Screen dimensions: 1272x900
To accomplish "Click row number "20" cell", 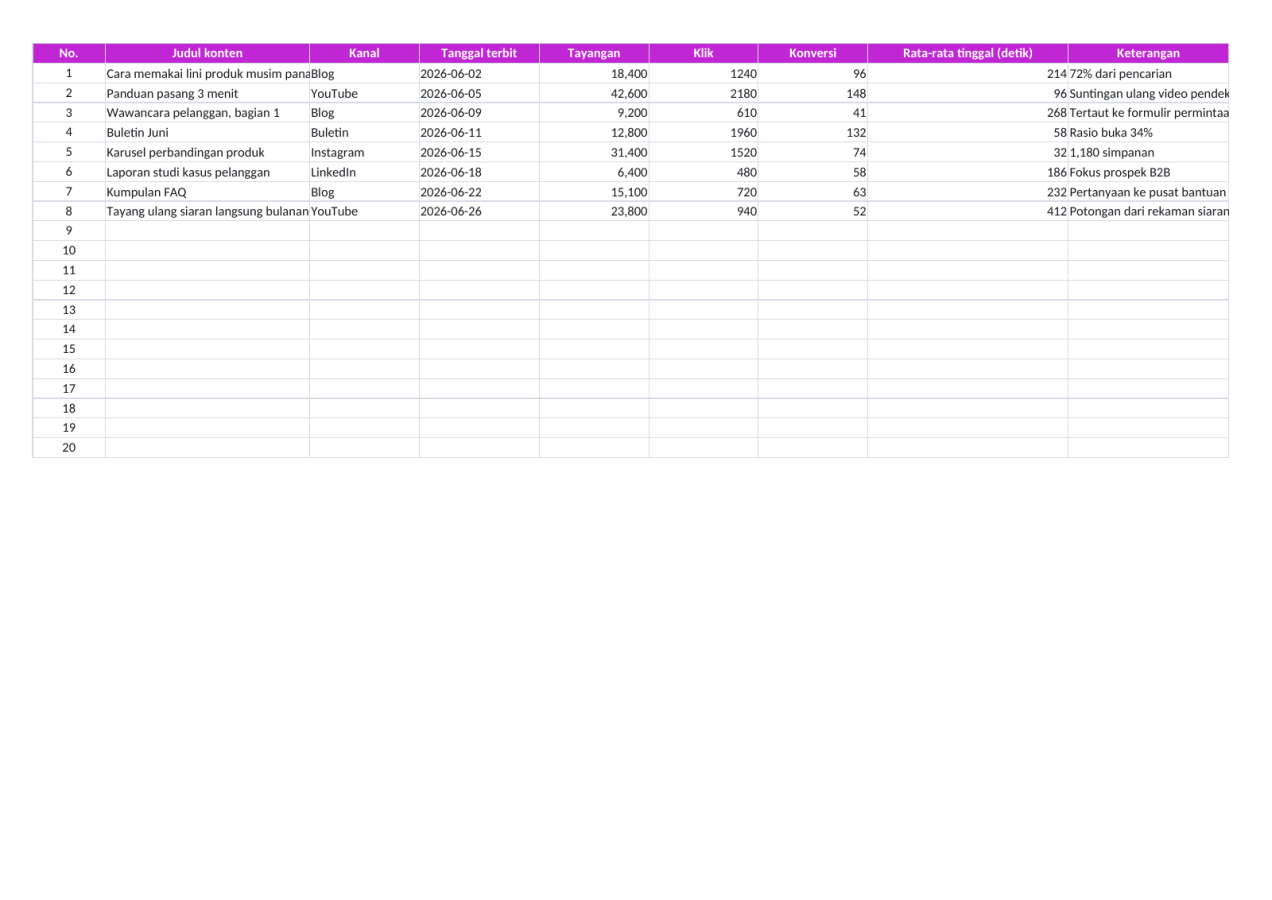I will 69,448.
